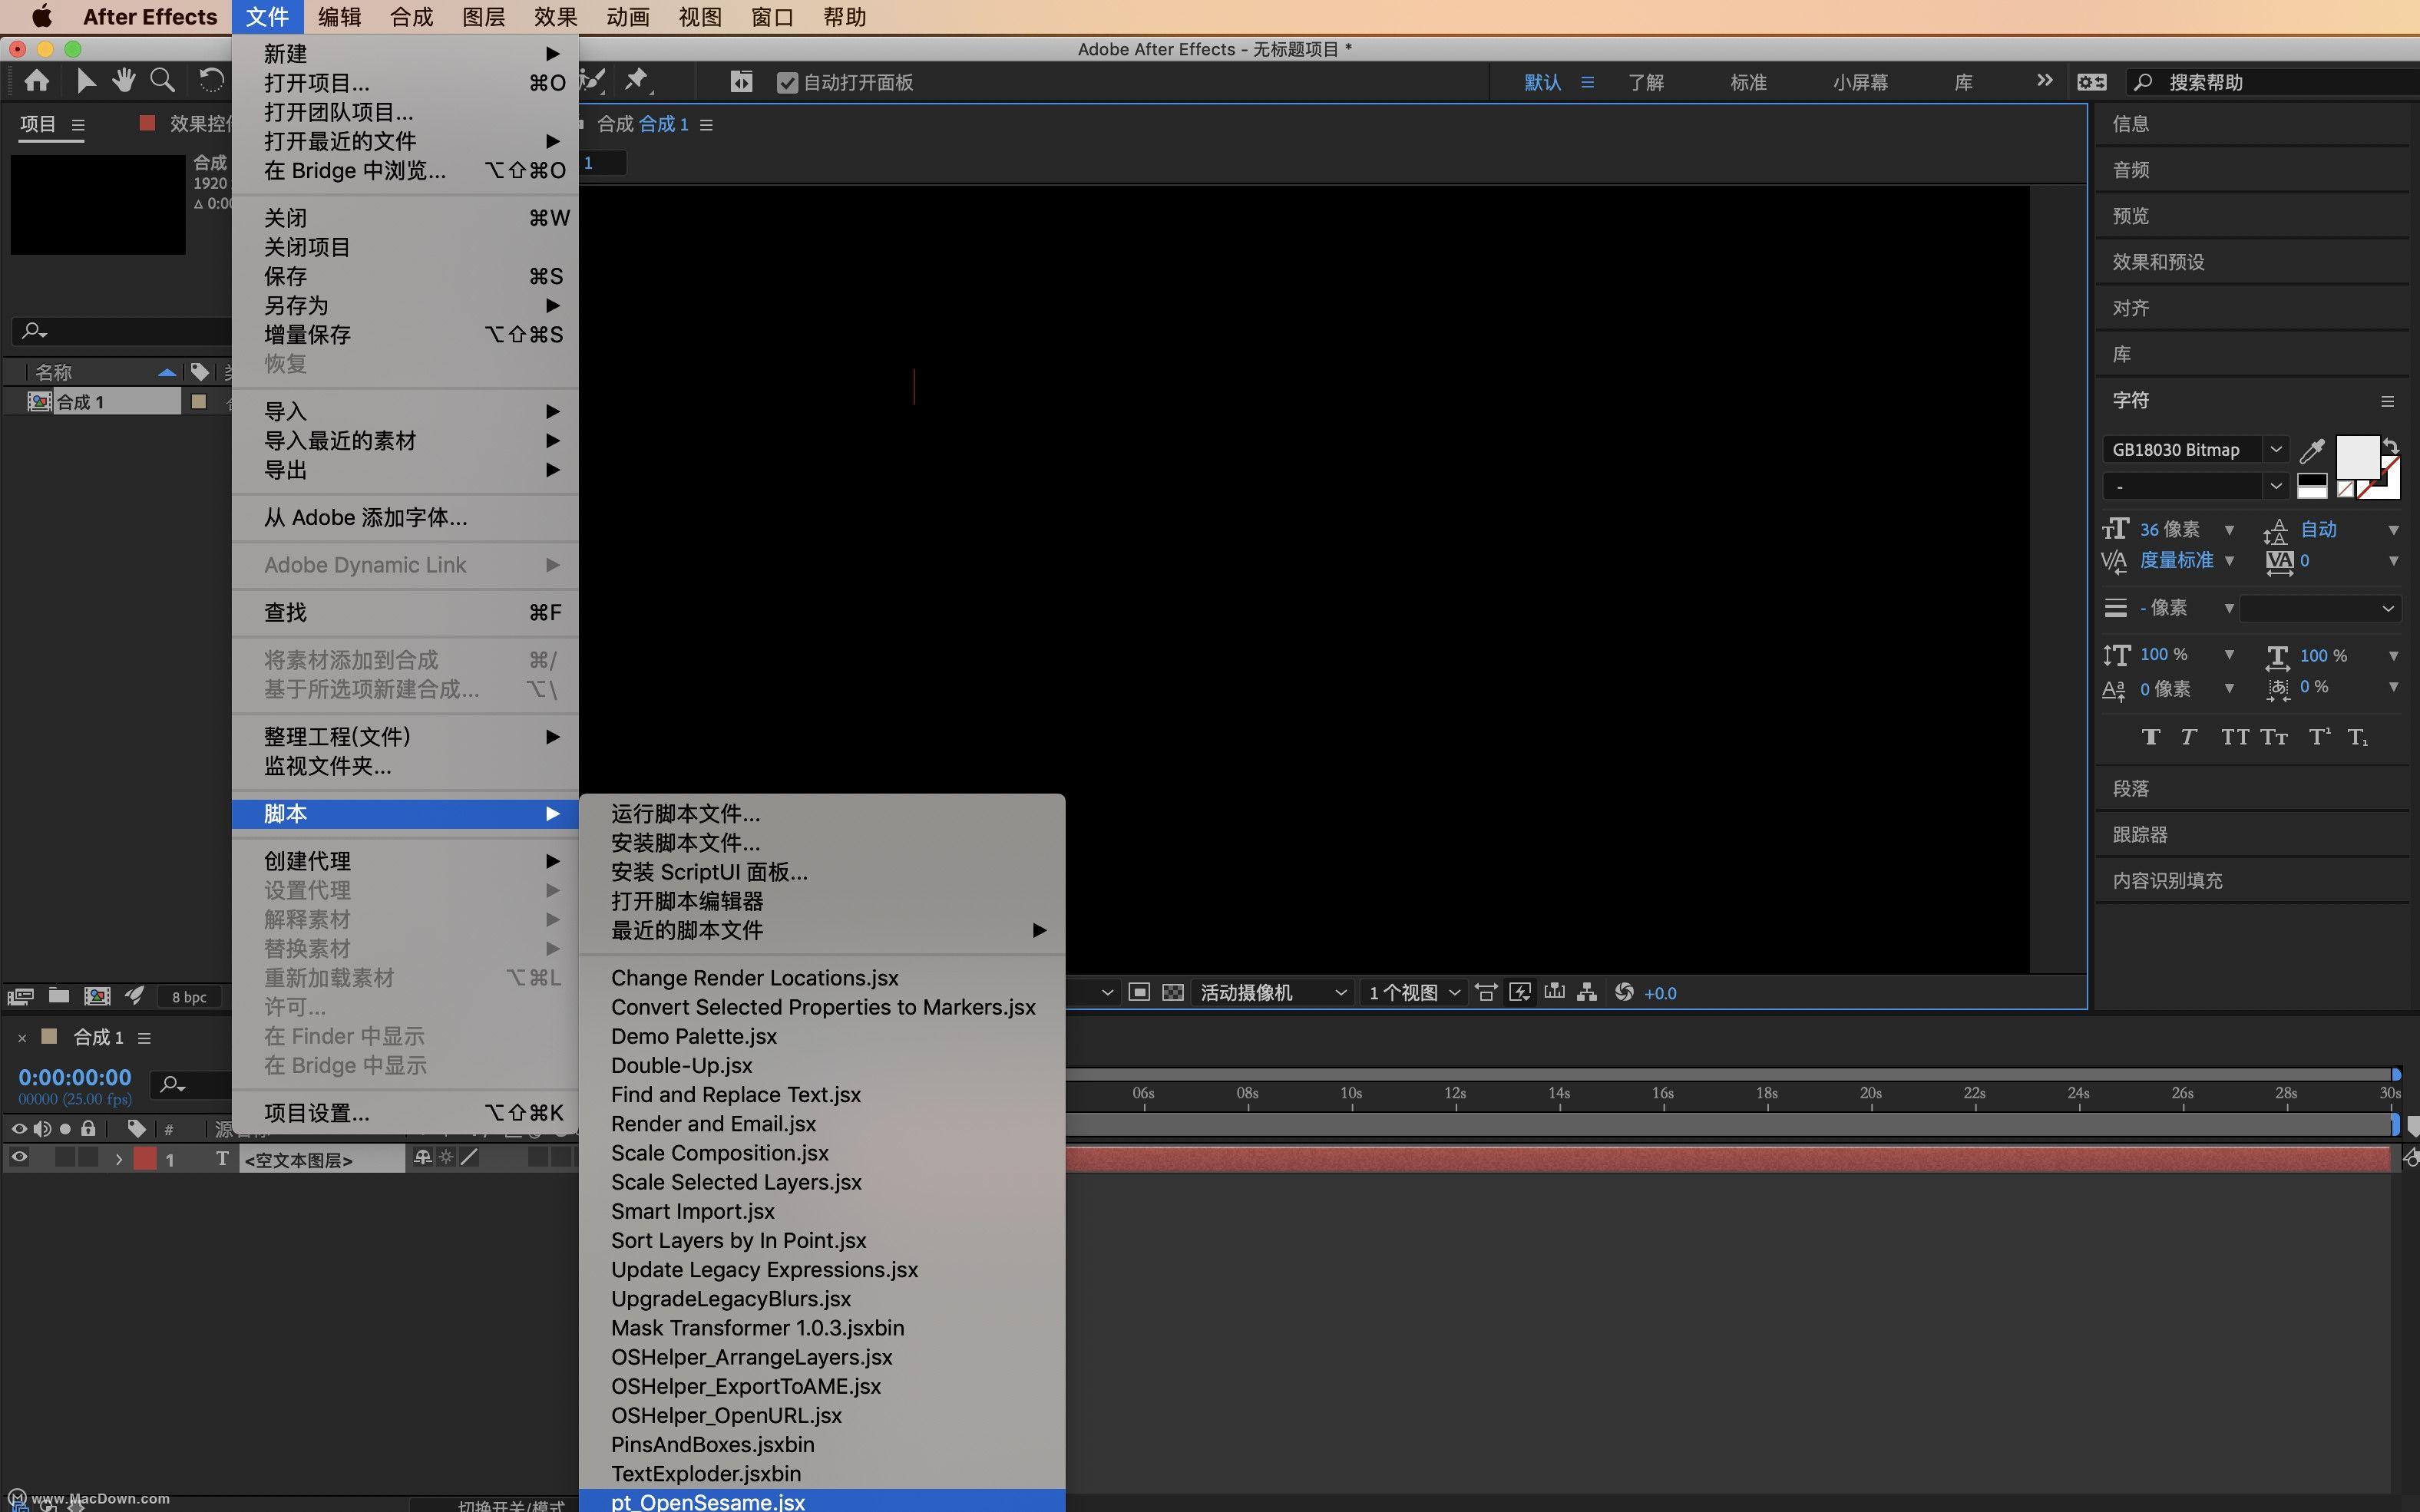Click region of interest icon in viewer

pyautogui.click(x=1139, y=992)
